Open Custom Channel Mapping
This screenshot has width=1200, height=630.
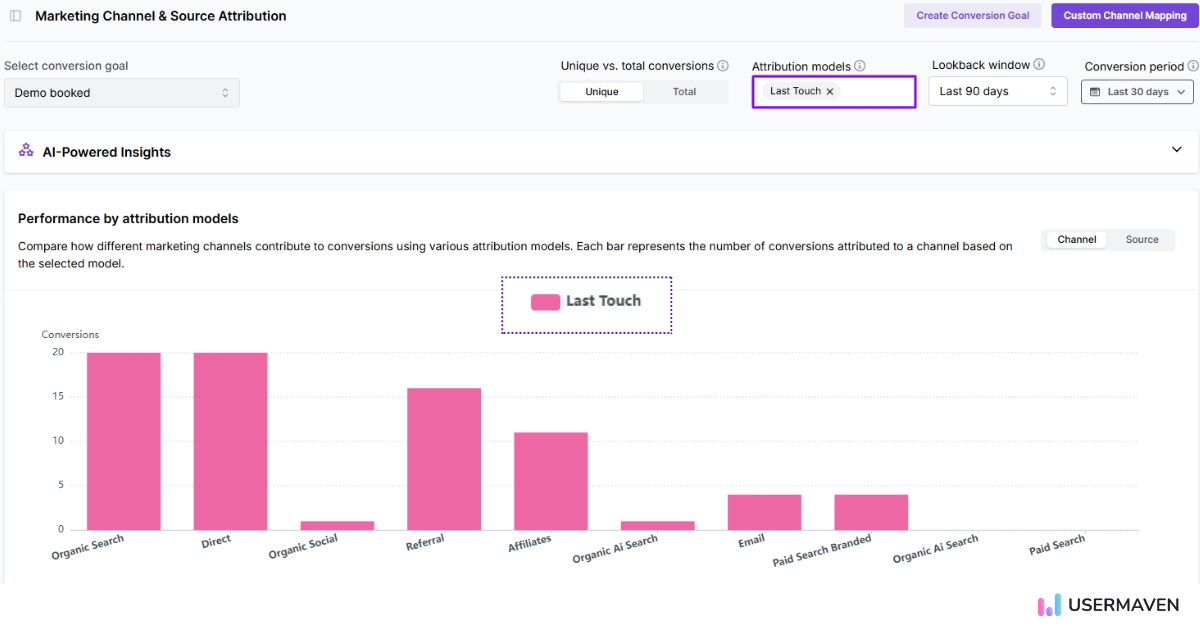[1125, 15]
